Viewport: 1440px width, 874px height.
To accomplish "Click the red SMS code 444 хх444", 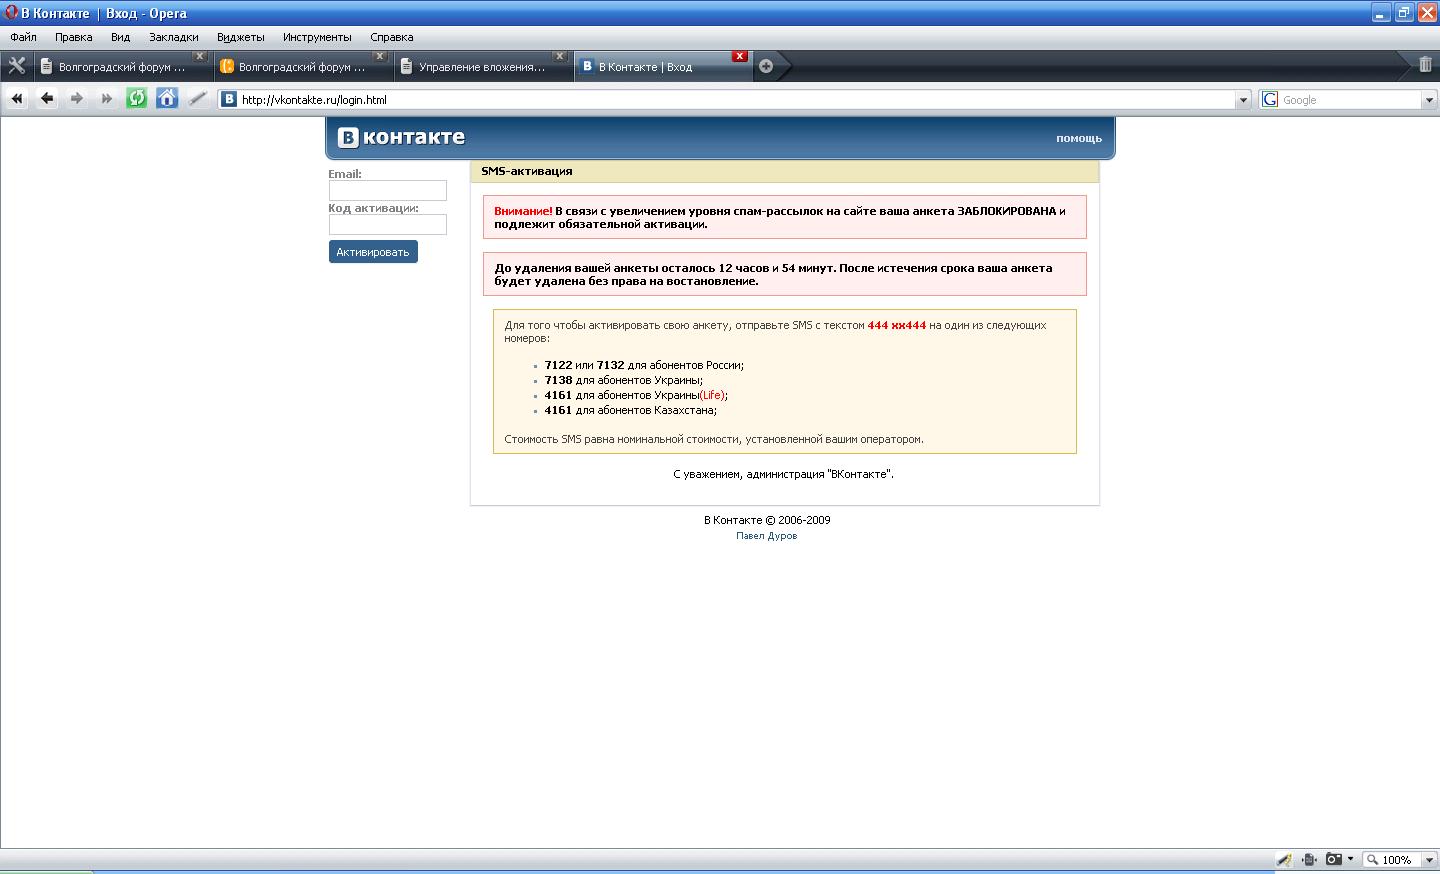I will (x=897, y=325).
